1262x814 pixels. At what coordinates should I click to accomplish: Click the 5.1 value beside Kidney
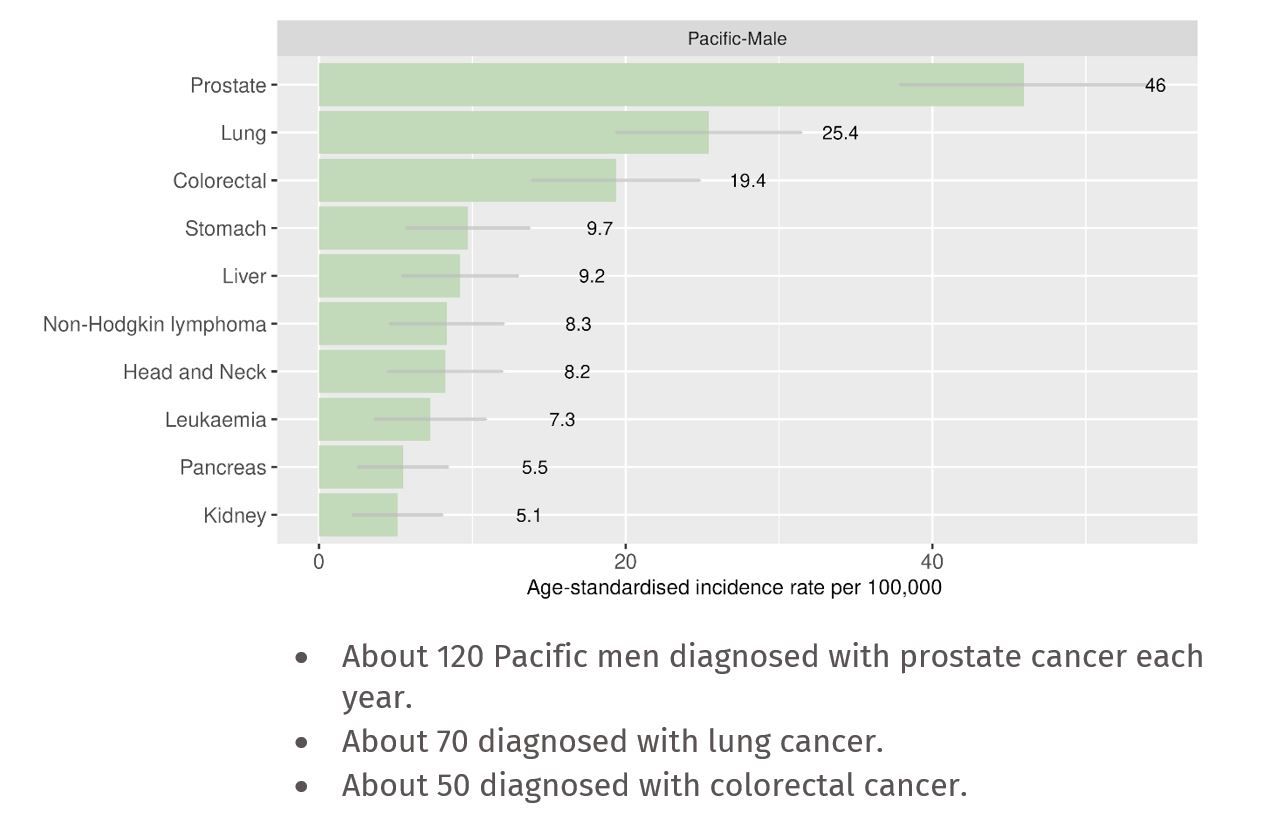tap(528, 516)
